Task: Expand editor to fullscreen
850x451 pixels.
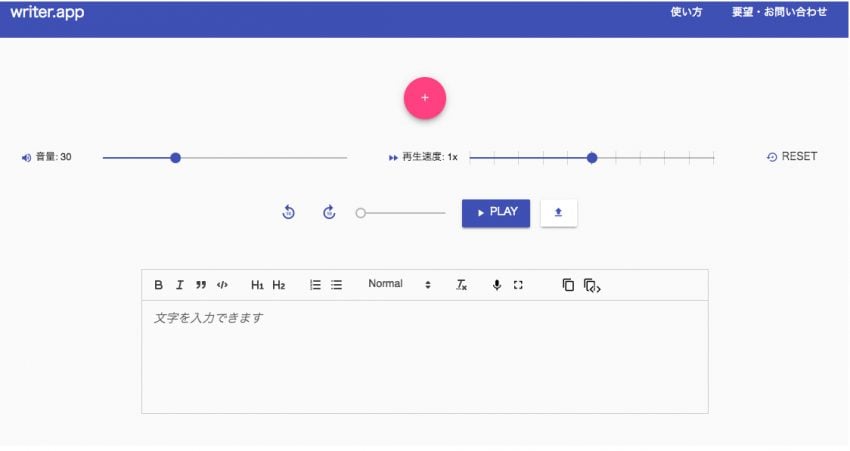Action: pos(518,285)
